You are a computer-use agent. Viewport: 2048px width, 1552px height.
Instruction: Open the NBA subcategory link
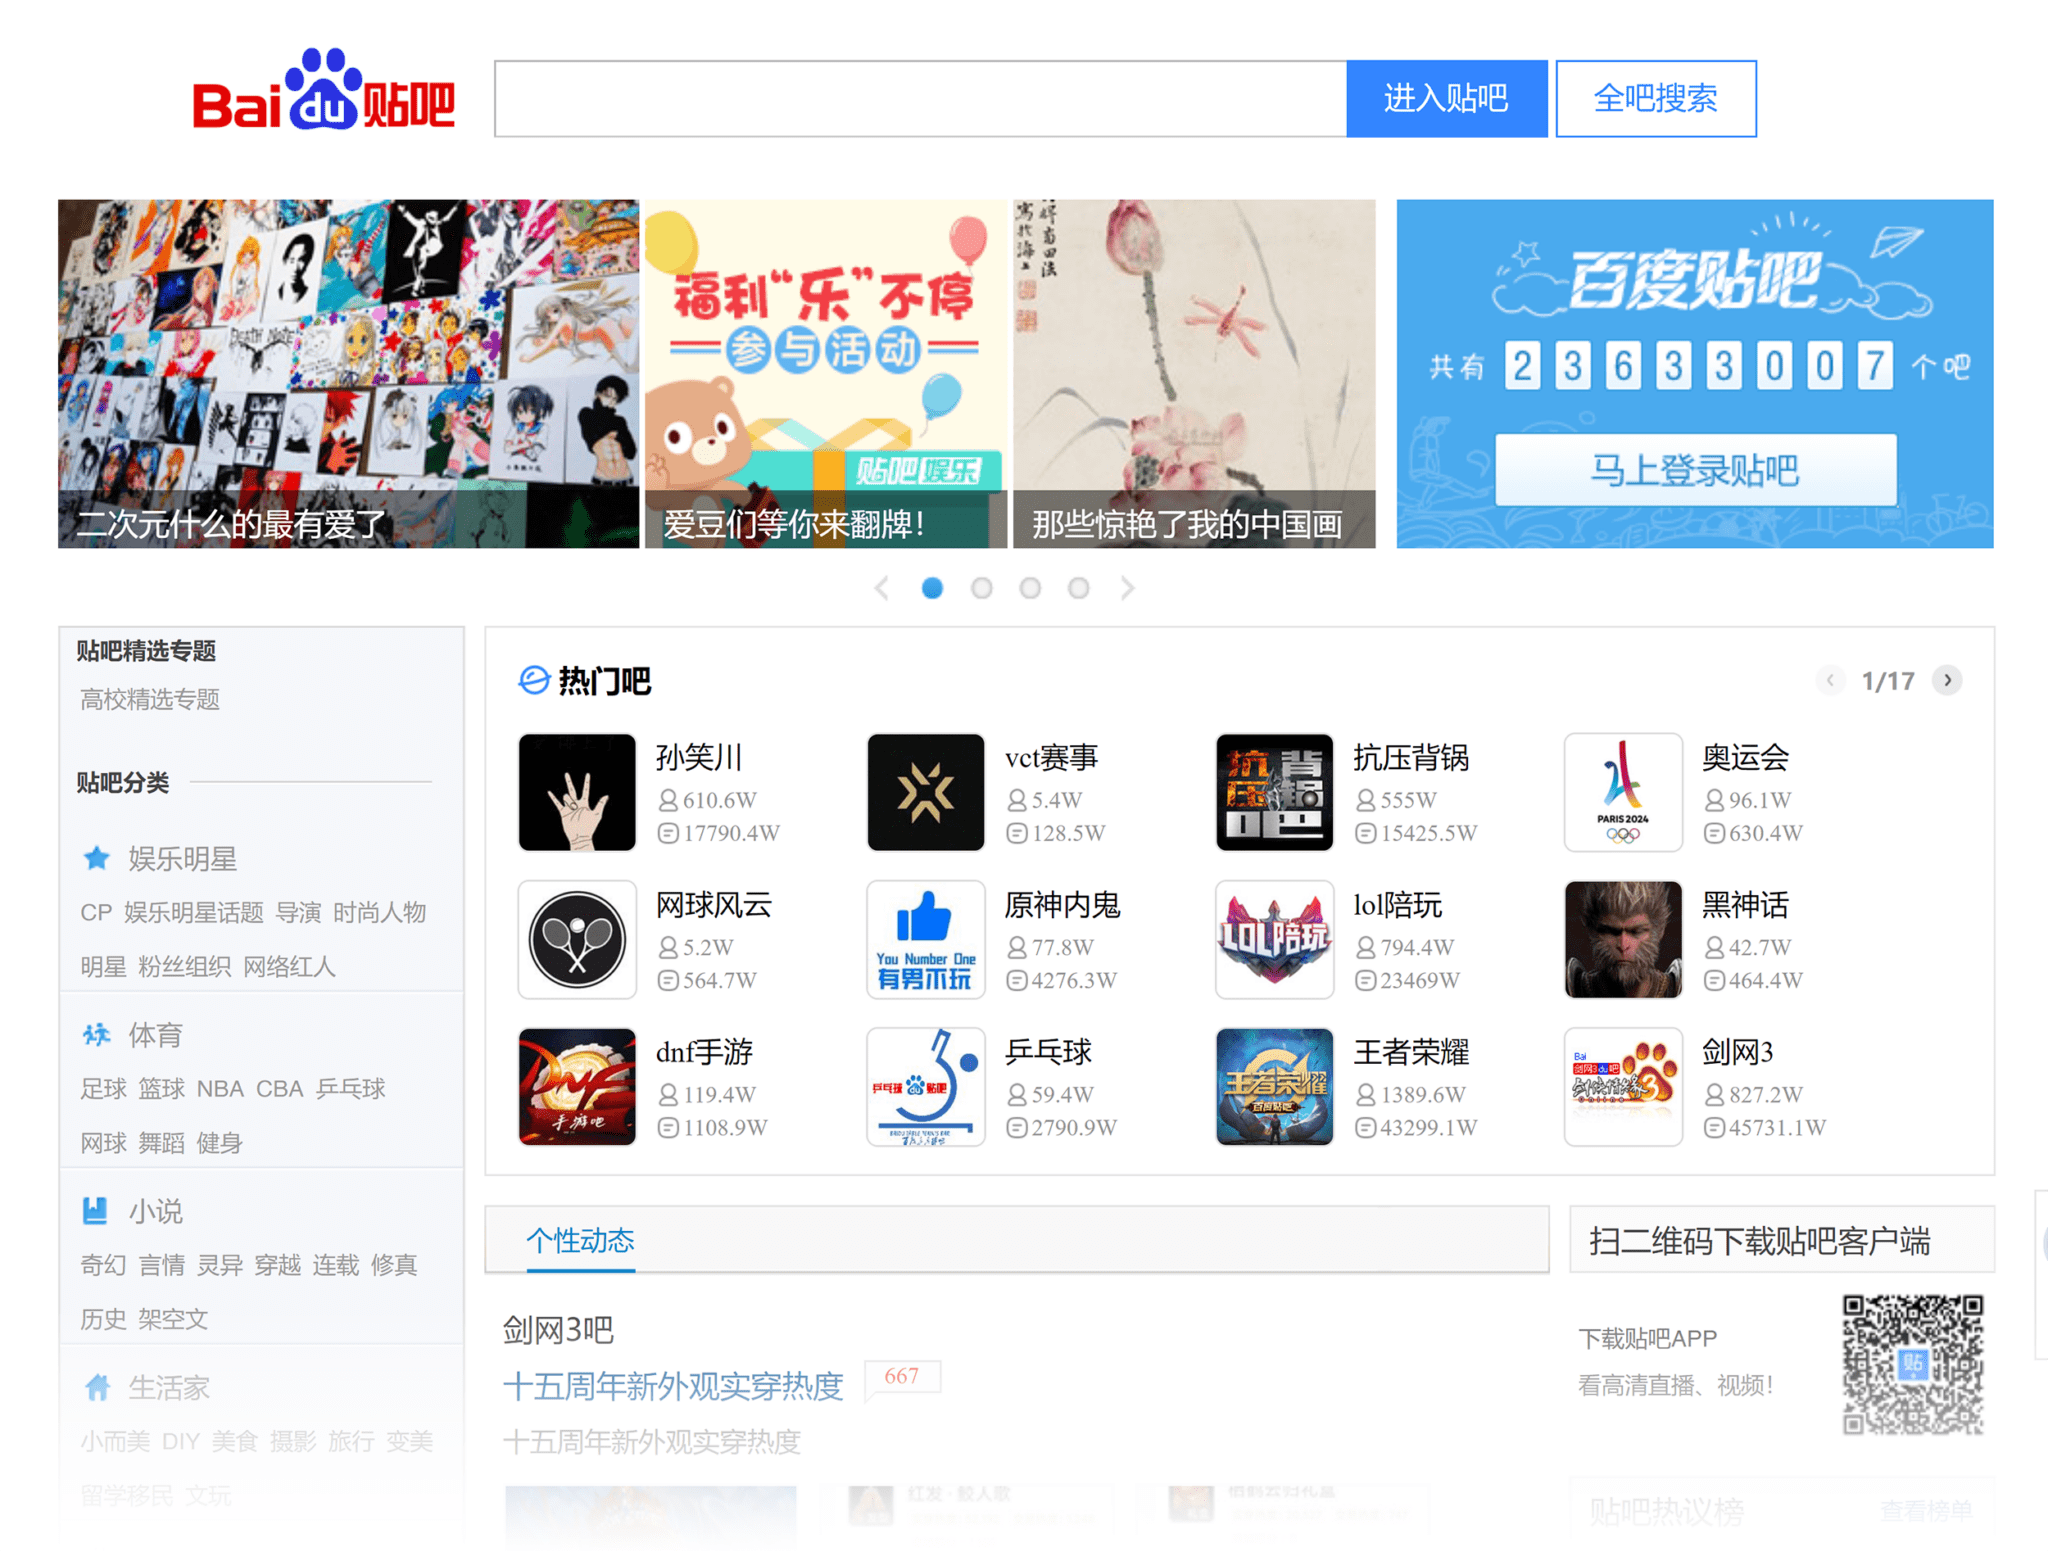click(x=220, y=1088)
